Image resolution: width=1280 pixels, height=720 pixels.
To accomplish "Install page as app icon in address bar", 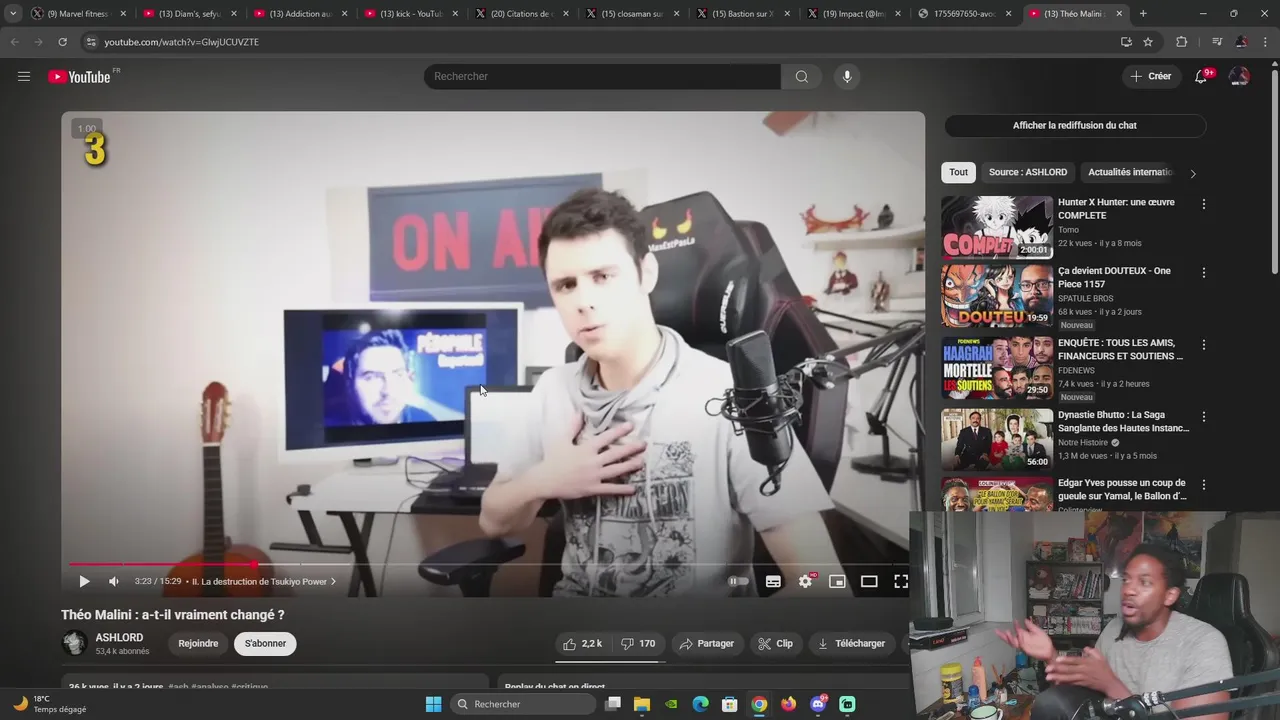I will [x=1126, y=42].
